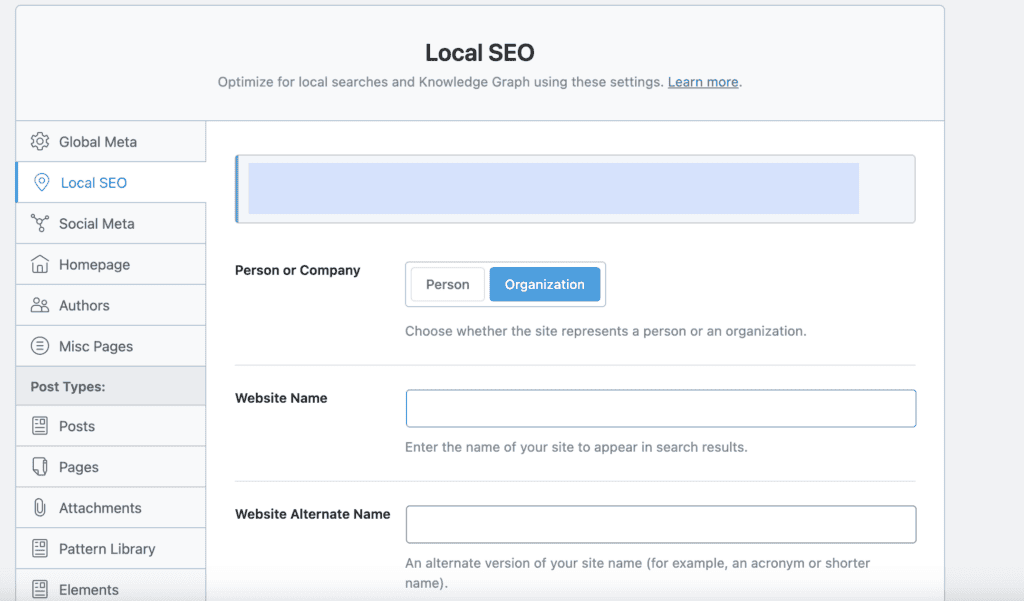The height and width of the screenshot is (601, 1024).
Task: Click the Local SEO page heading
Action: 480,52
